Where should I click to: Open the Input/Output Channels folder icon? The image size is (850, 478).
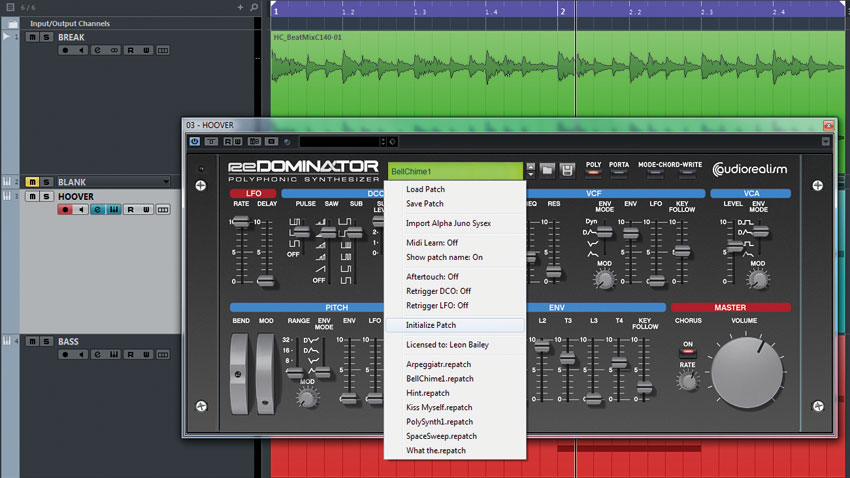(13, 23)
